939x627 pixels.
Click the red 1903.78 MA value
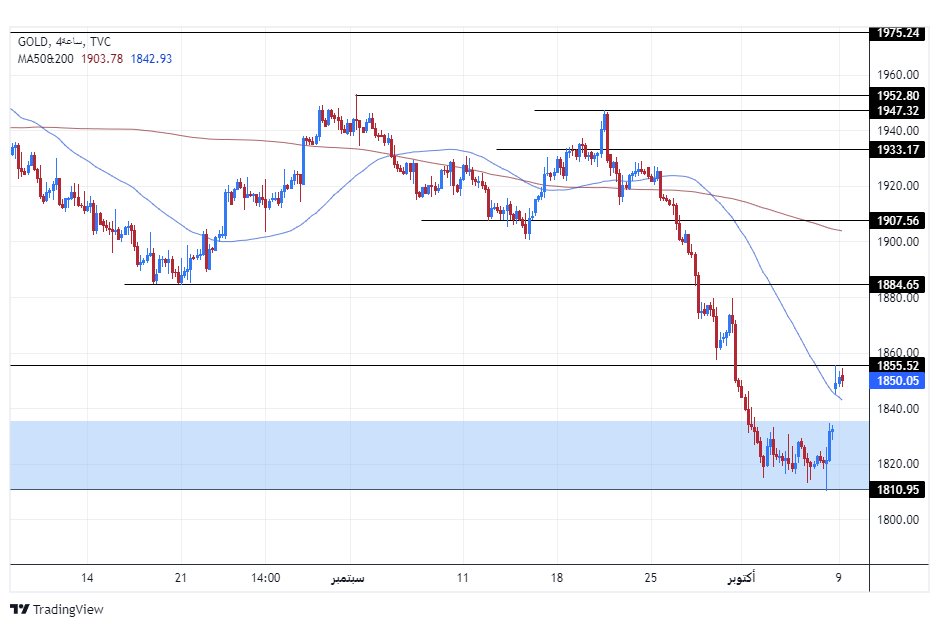point(103,59)
